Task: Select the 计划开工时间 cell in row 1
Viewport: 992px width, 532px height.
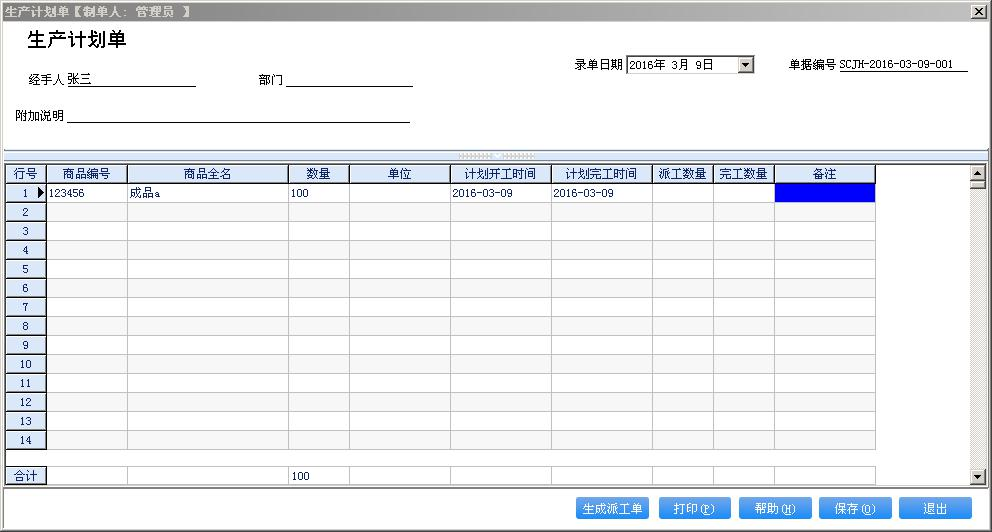Action: 500,193
